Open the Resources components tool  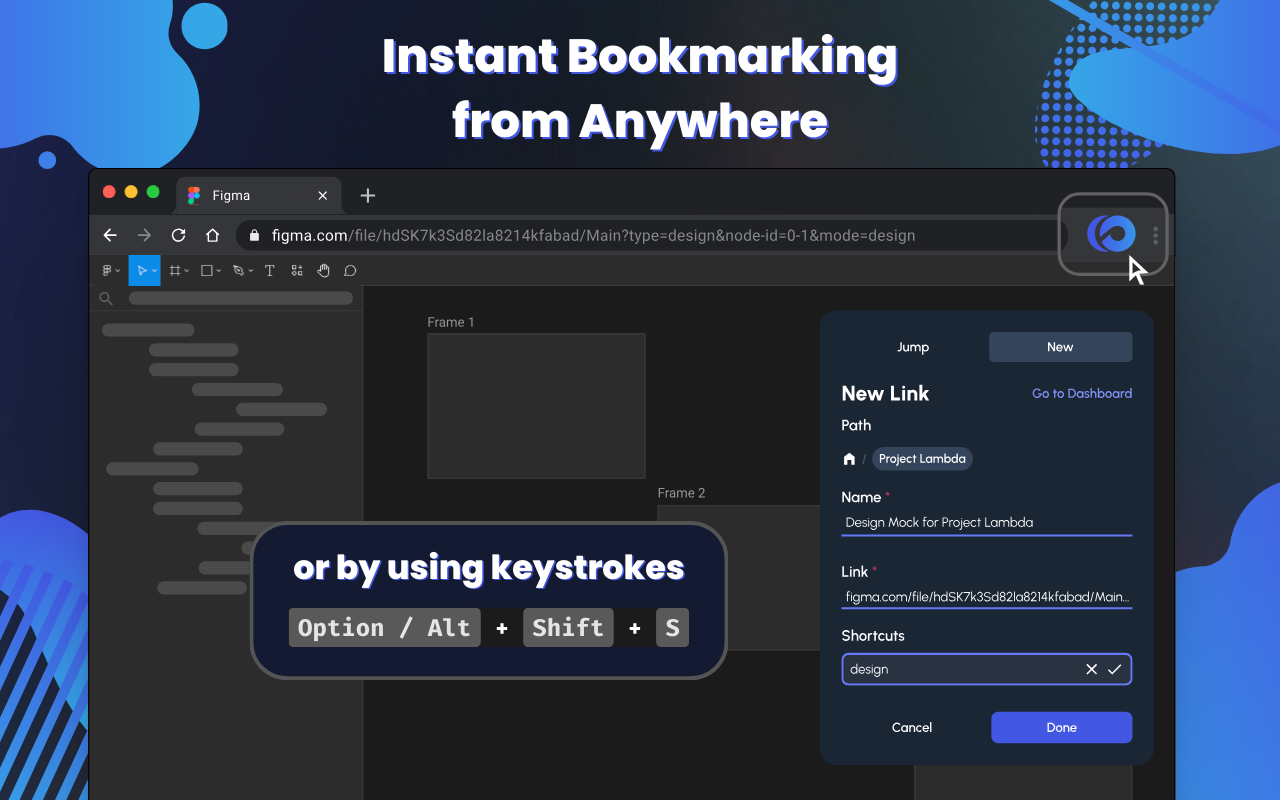pyautogui.click(x=297, y=270)
